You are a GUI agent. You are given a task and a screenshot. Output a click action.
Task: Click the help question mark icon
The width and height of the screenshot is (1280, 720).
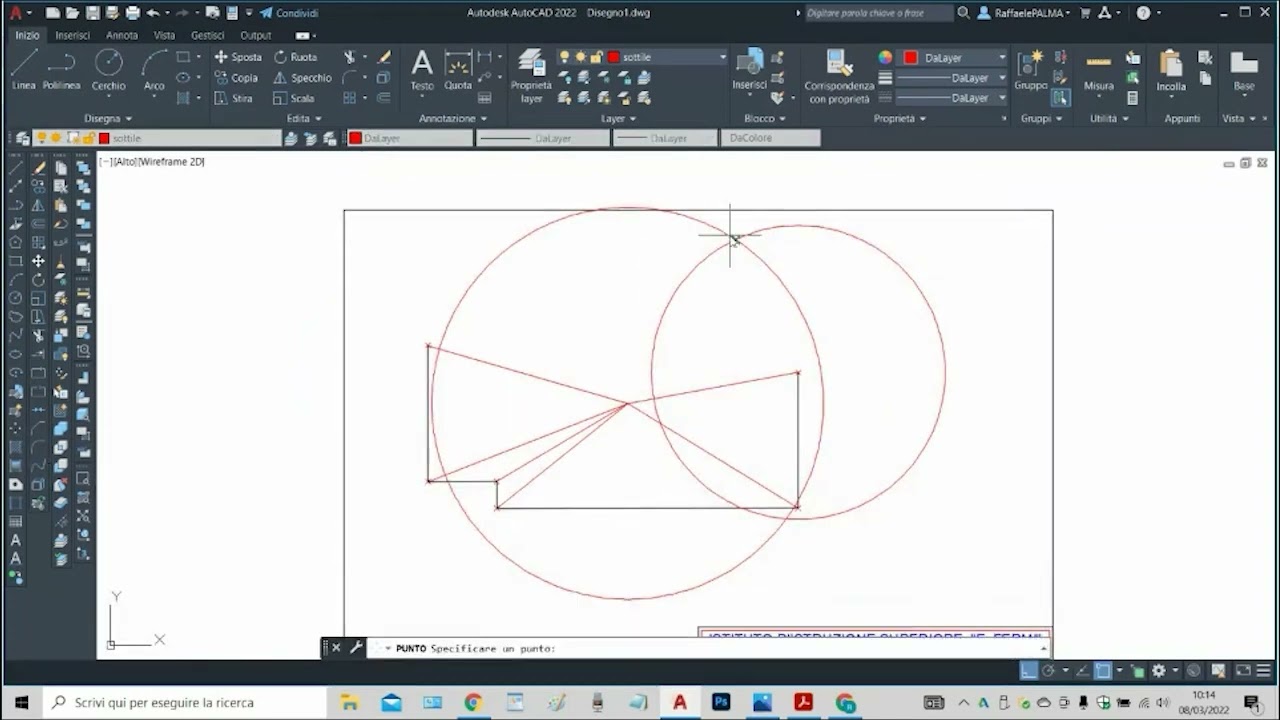tap(1143, 13)
